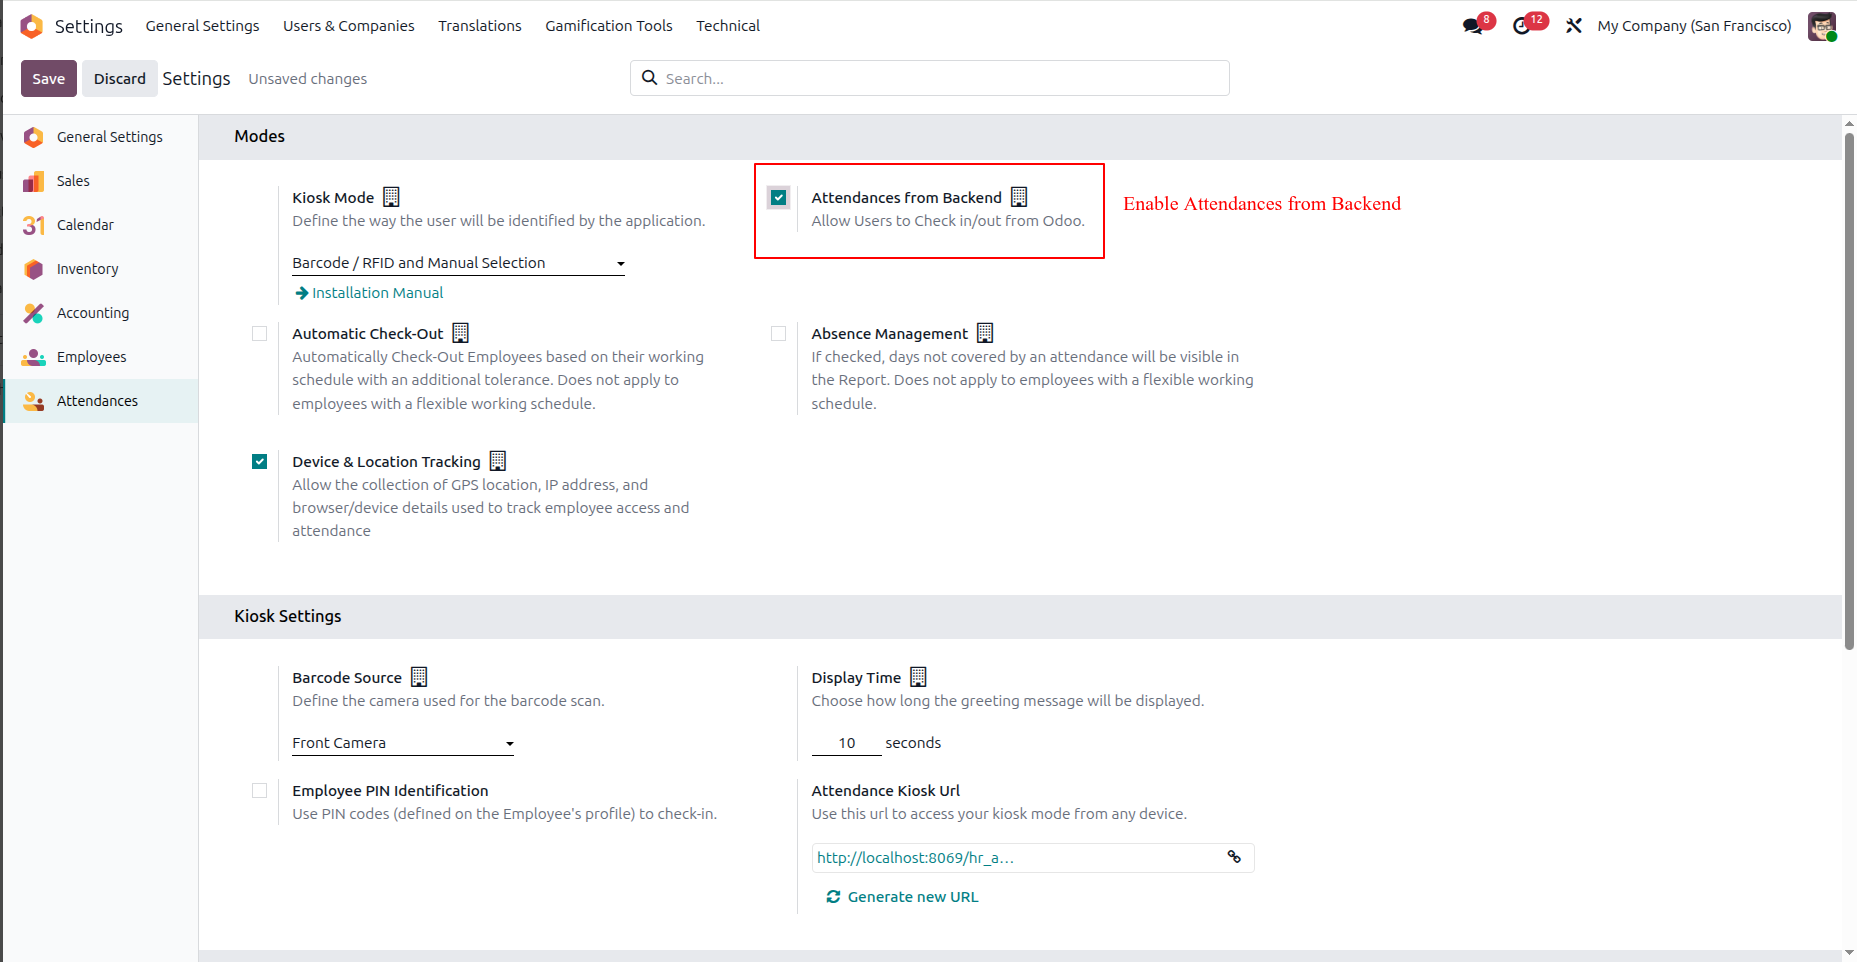Click company icon next to Device & Location Tracking
The image size is (1857, 962).
(498, 461)
